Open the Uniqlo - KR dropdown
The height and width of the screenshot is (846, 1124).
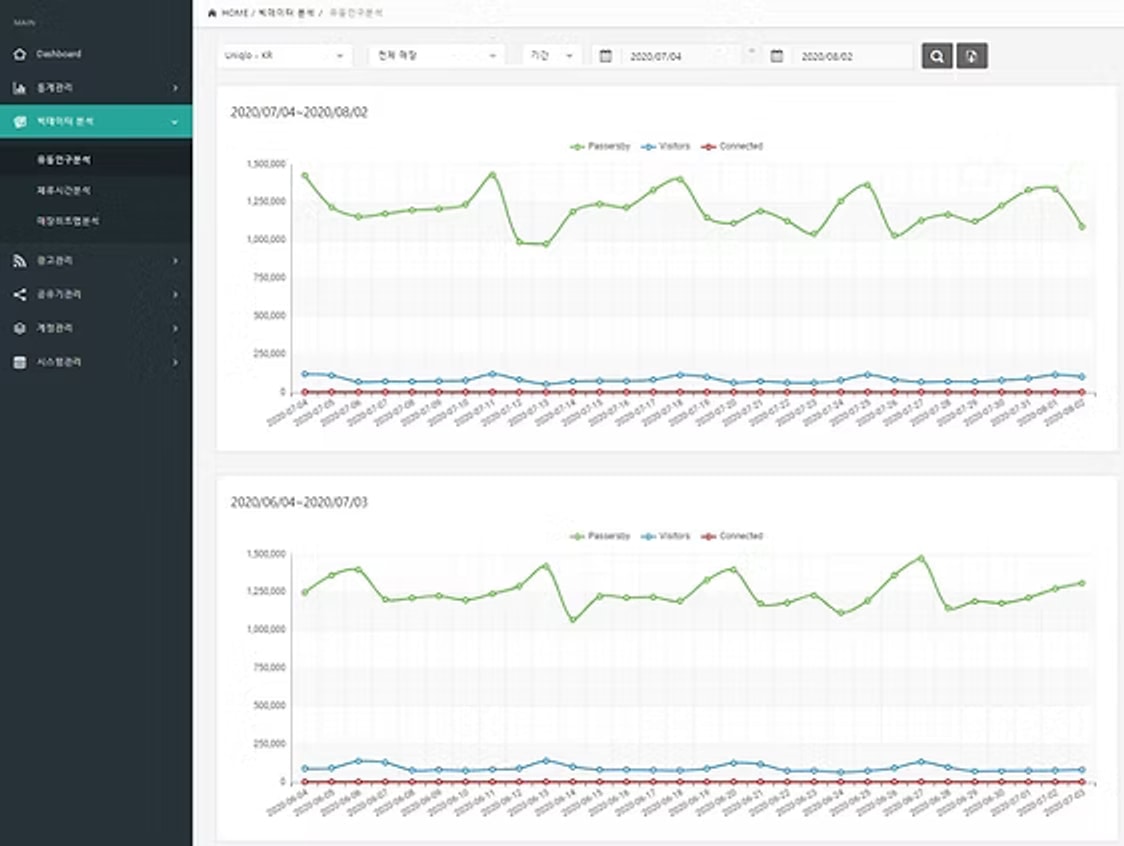[284, 56]
